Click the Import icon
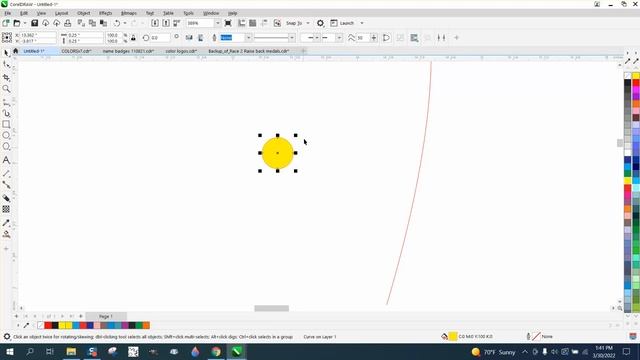The width and height of the screenshot is (640, 360). pyautogui.click(x=155, y=23)
